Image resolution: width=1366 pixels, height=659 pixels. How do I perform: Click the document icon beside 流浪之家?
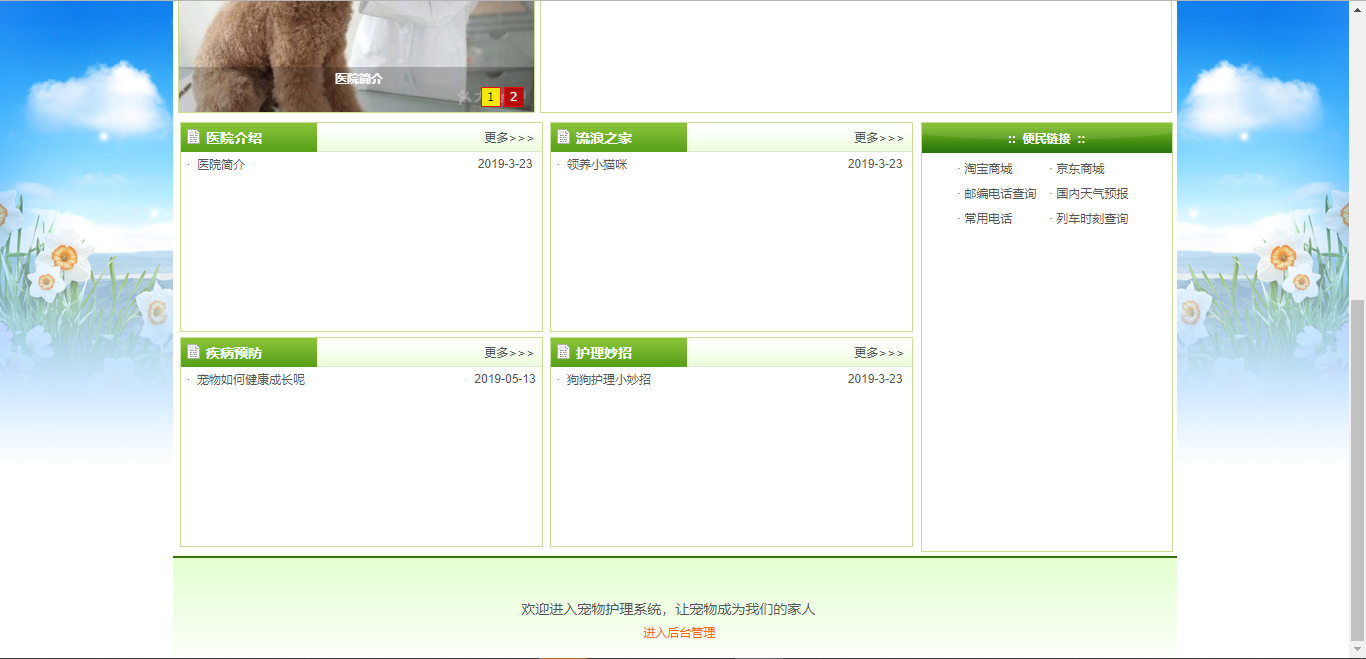pos(564,138)
